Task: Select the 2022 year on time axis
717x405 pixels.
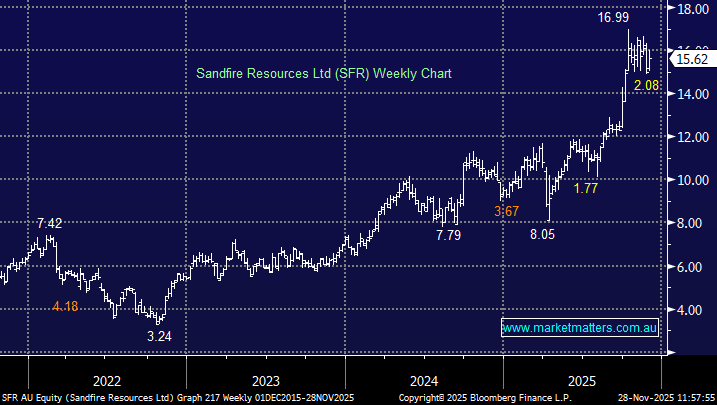Action: (107, 381)
